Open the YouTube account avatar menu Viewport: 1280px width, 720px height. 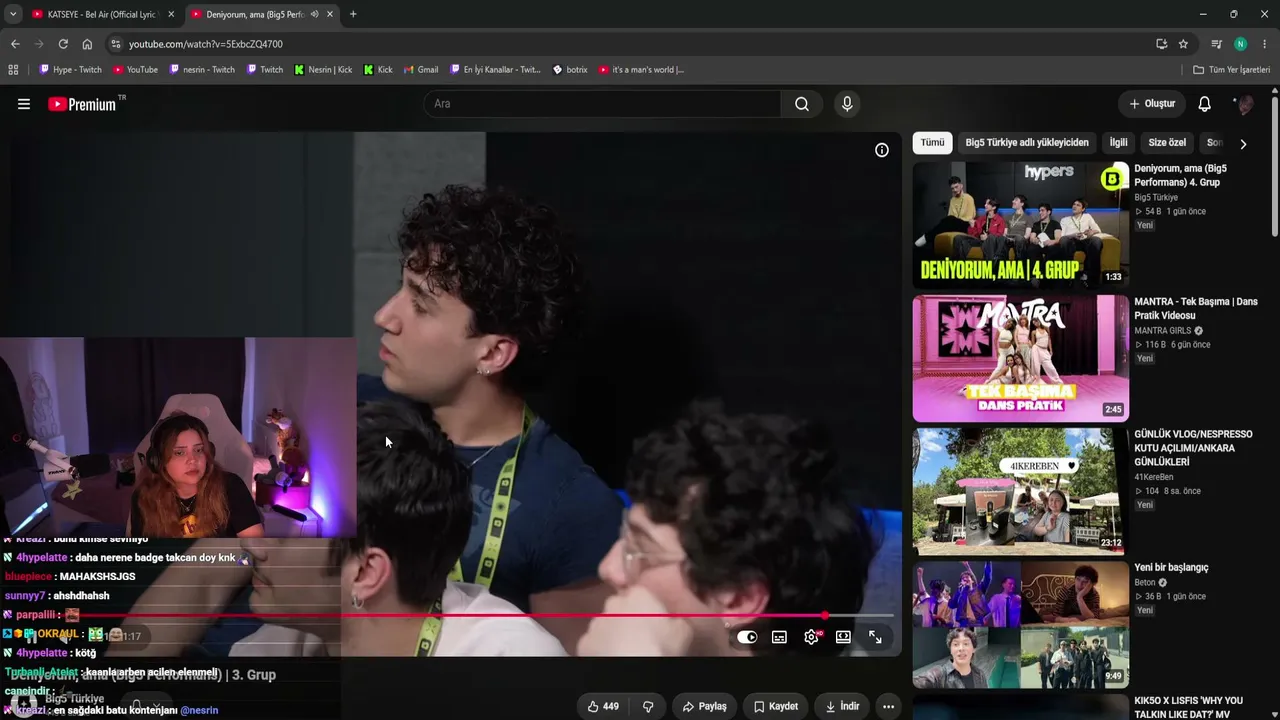coord(1245,104)
